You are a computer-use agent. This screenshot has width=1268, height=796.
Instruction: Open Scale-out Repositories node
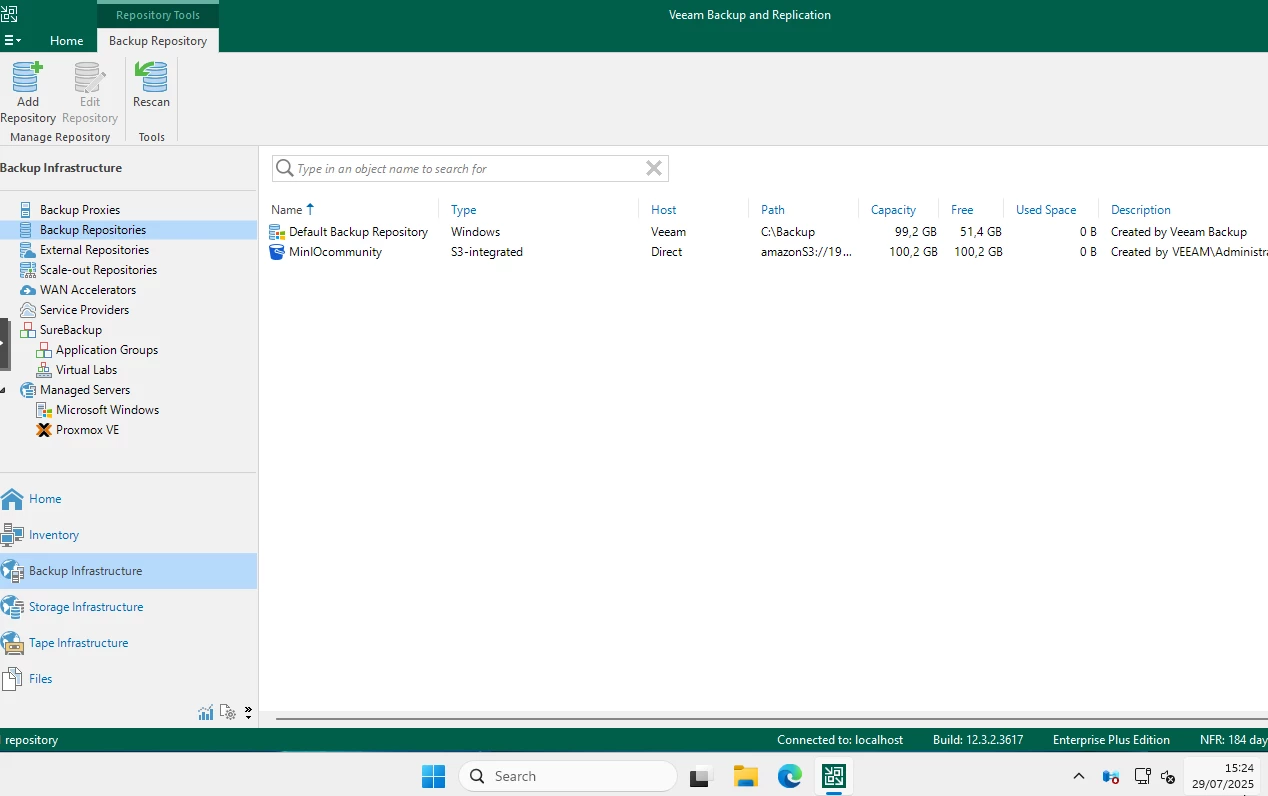[x=98, y=270]
